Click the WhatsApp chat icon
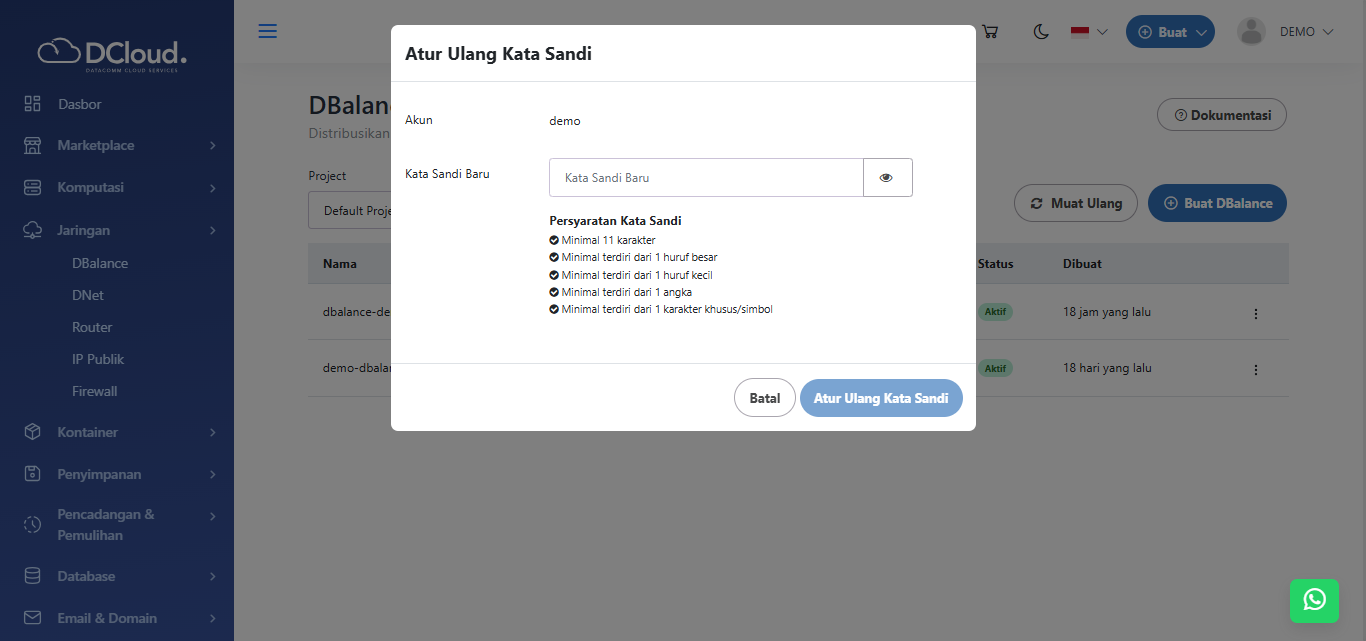Screen dimensions: 1366x641 coord(1314,600)
